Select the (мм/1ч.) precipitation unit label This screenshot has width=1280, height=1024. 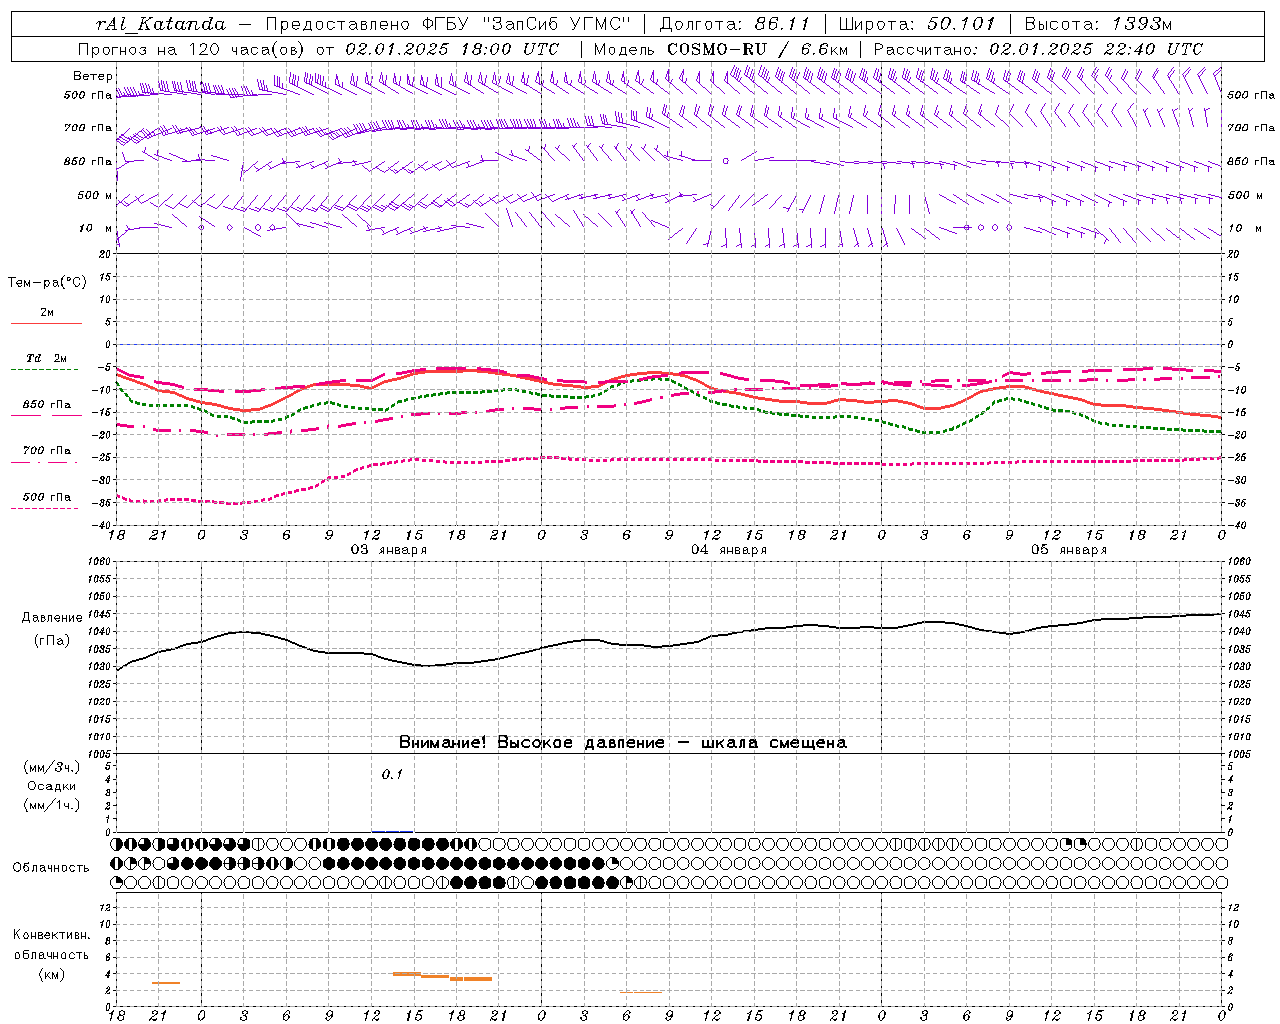pyautogui.click(x=52, y=805)
